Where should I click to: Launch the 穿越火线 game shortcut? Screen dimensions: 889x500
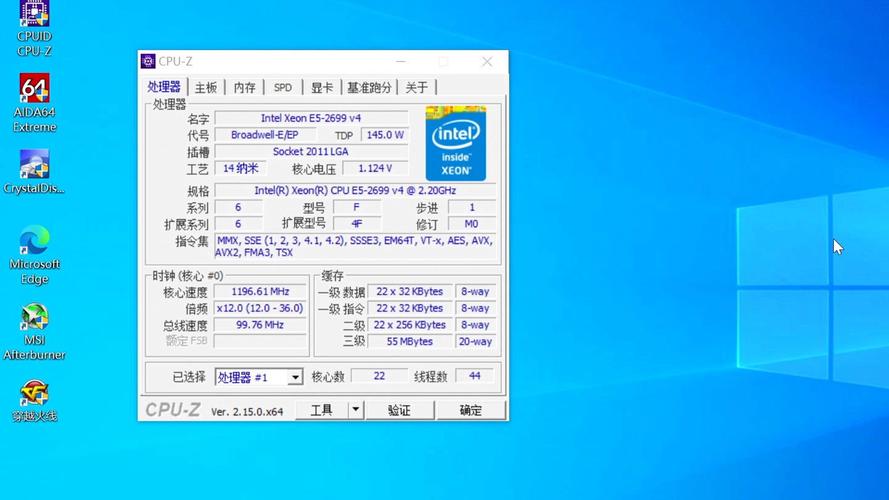coord(34,401)
